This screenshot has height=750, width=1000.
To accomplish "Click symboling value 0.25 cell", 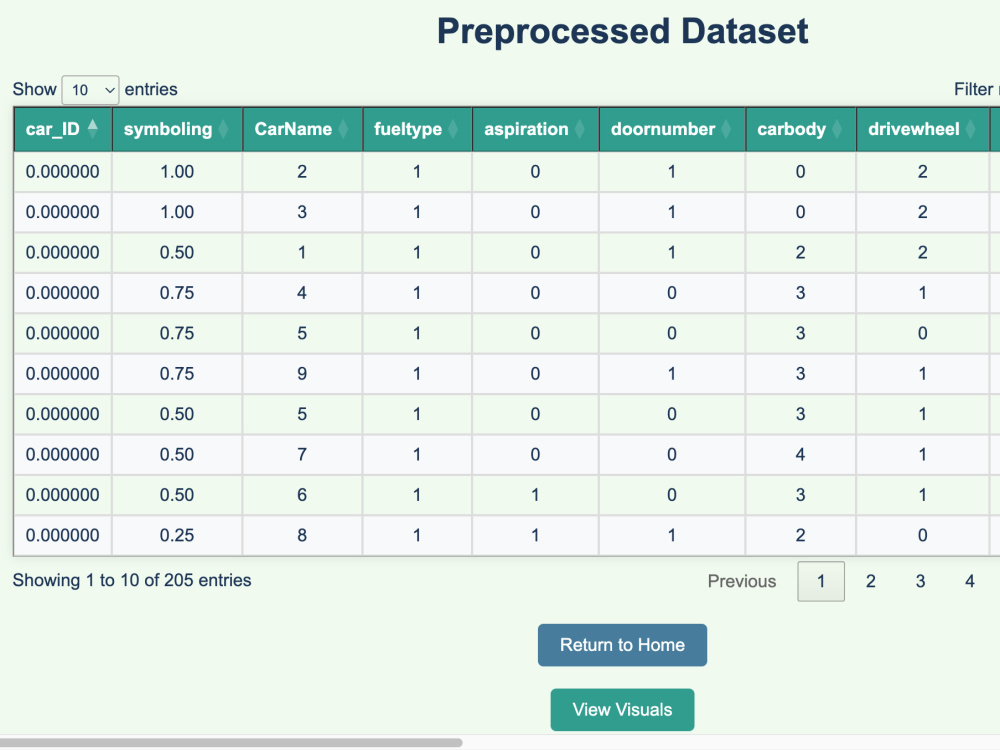I will point(177,535).
